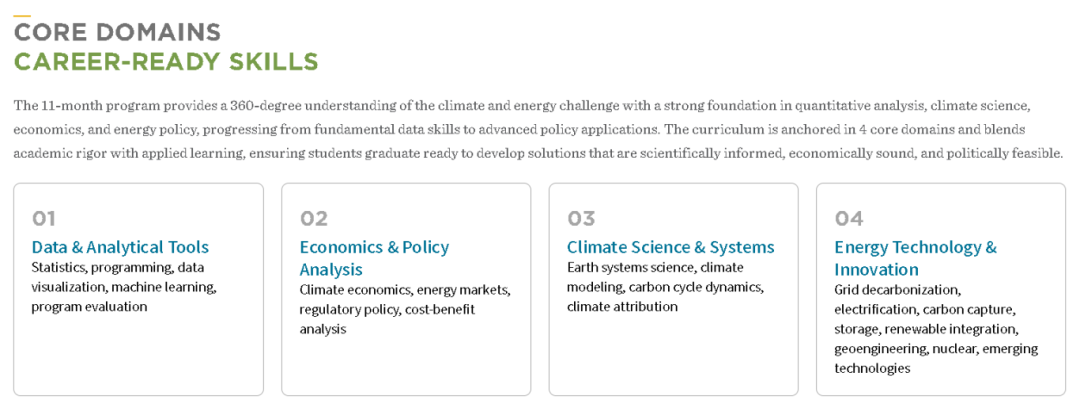
Task: Select the second domain card's empty area
Action: pos(405,365)
